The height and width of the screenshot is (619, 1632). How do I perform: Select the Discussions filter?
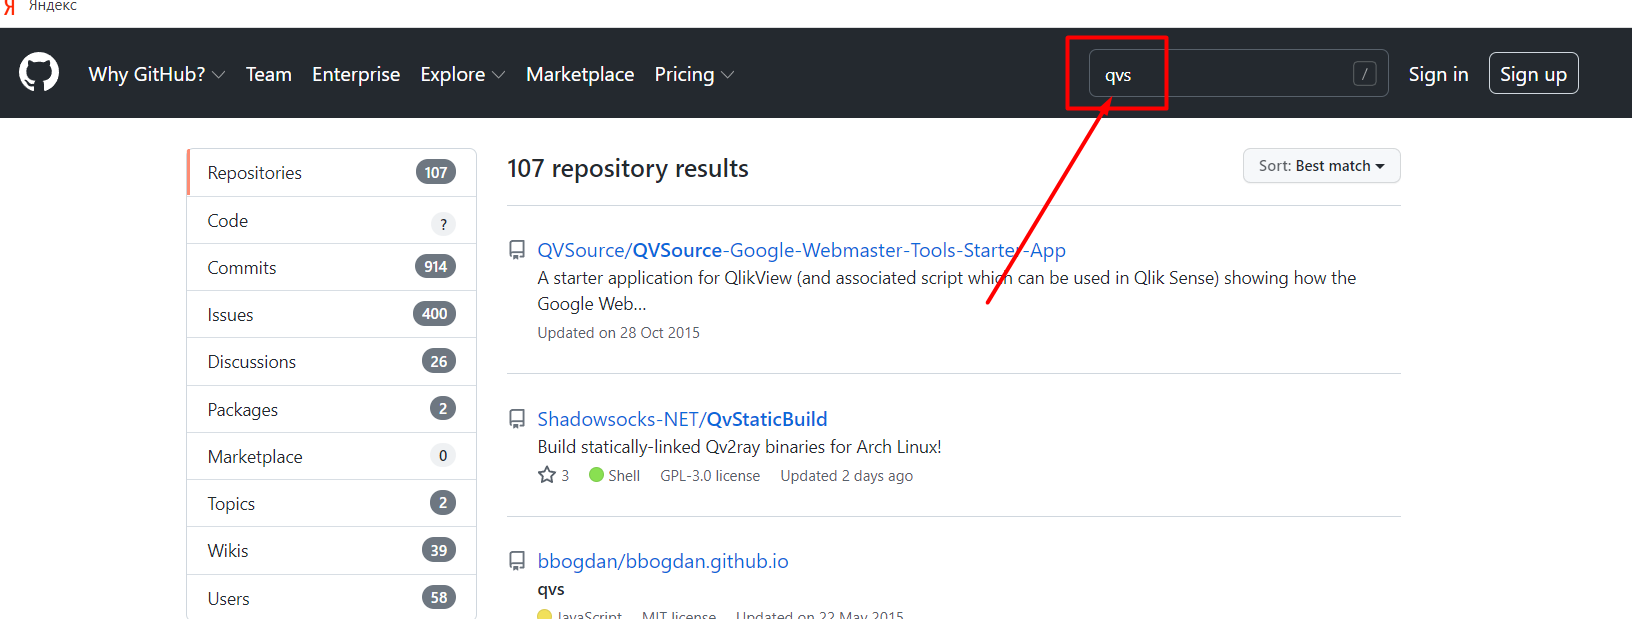pyautogui.click(x=331, y=361)
